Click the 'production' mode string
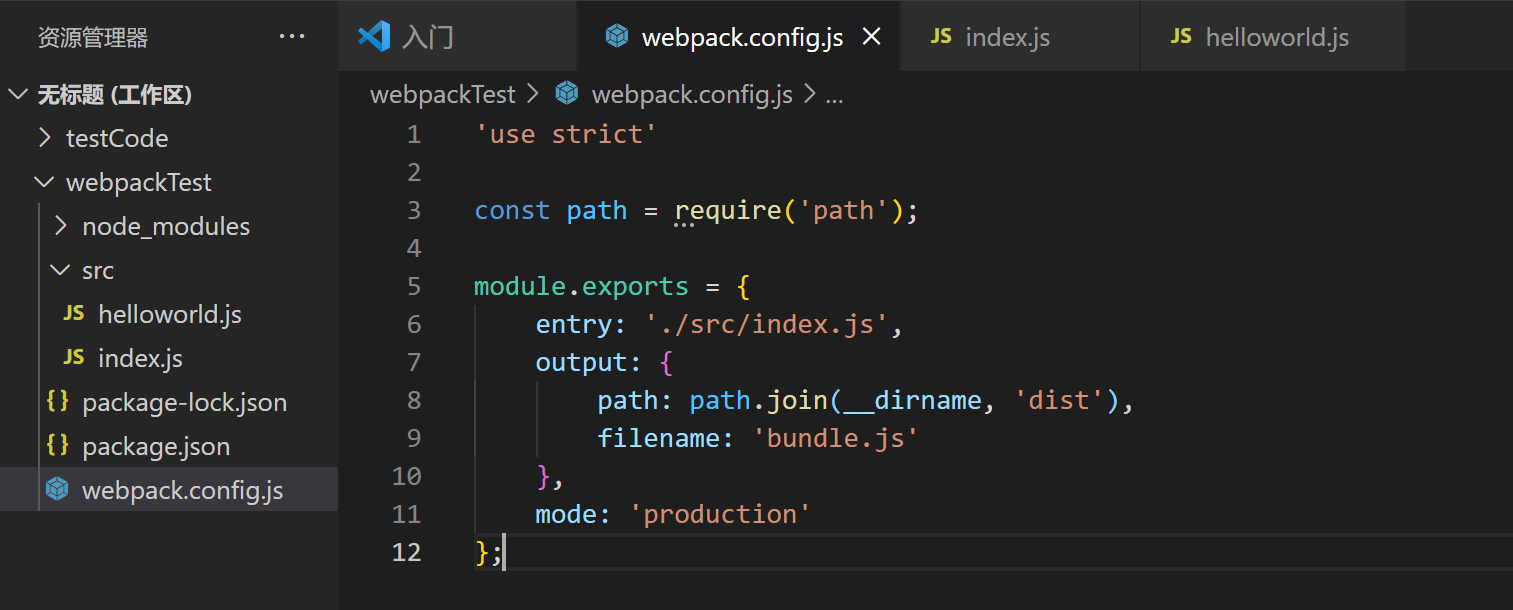The height and width of the screenshot is (610, 1513). [x=719, y=514]
